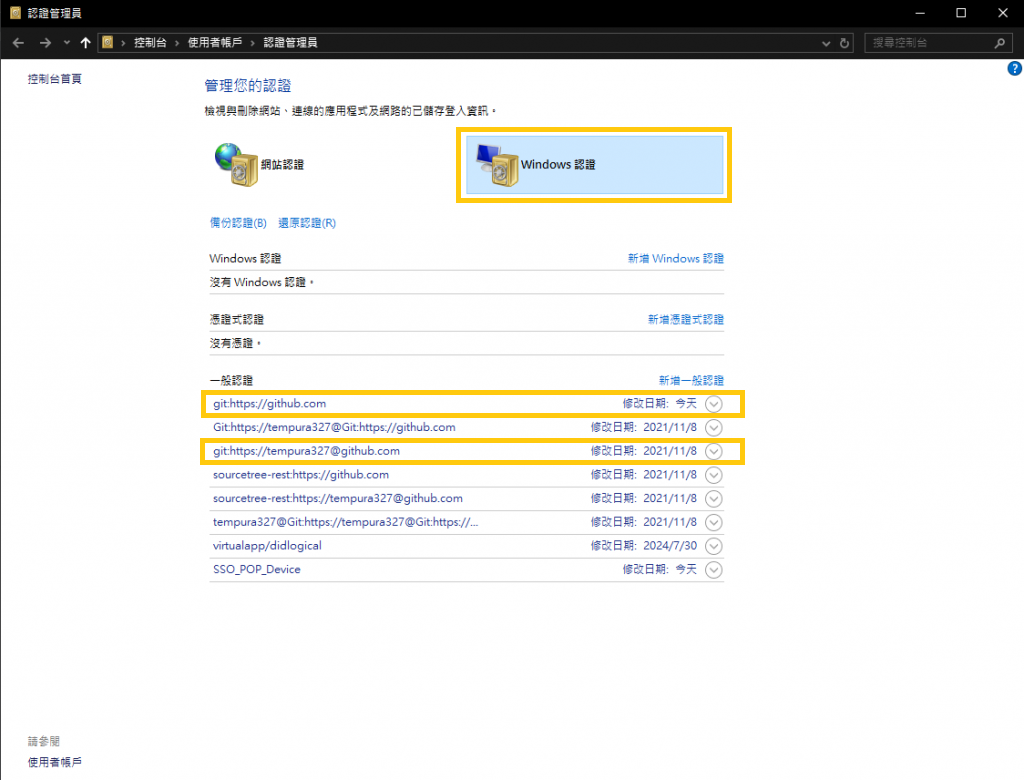Click 還原認證(R) link
The image size is (1024, 780).
(x=307, y=223)
